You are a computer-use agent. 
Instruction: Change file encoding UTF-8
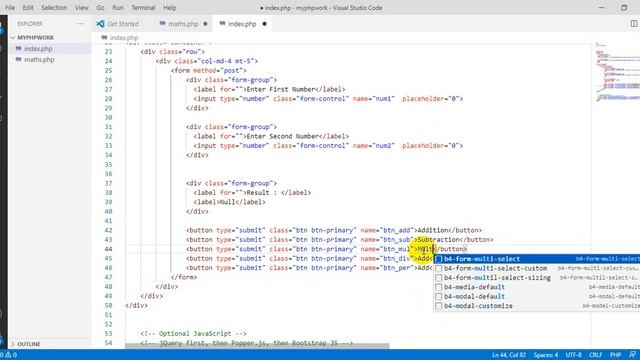click(x=573, y=355)
